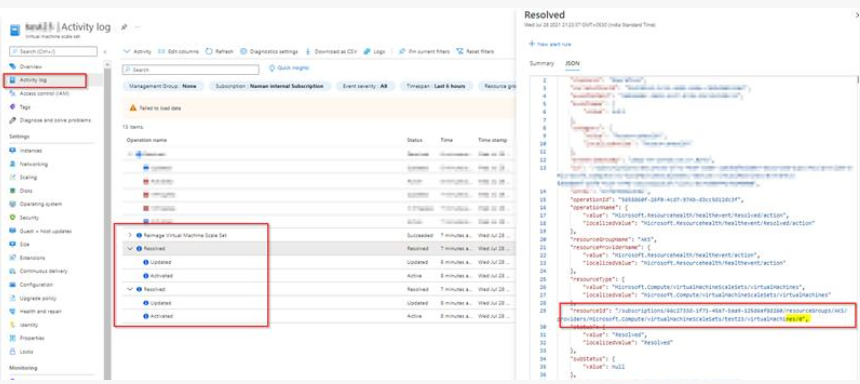The height and width of the screenshot is (384, 860).
Task: Close the Resolved details panel
Action: pos(857,15)
